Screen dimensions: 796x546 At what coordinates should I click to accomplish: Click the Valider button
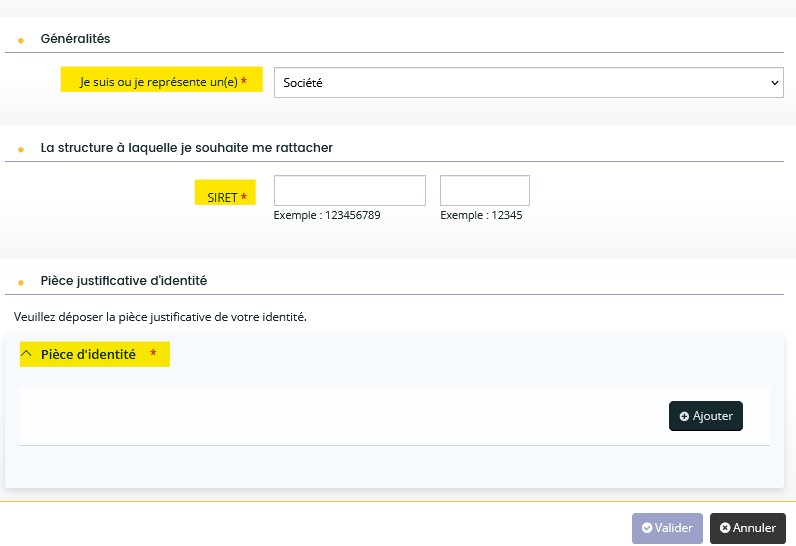point(667,528)
